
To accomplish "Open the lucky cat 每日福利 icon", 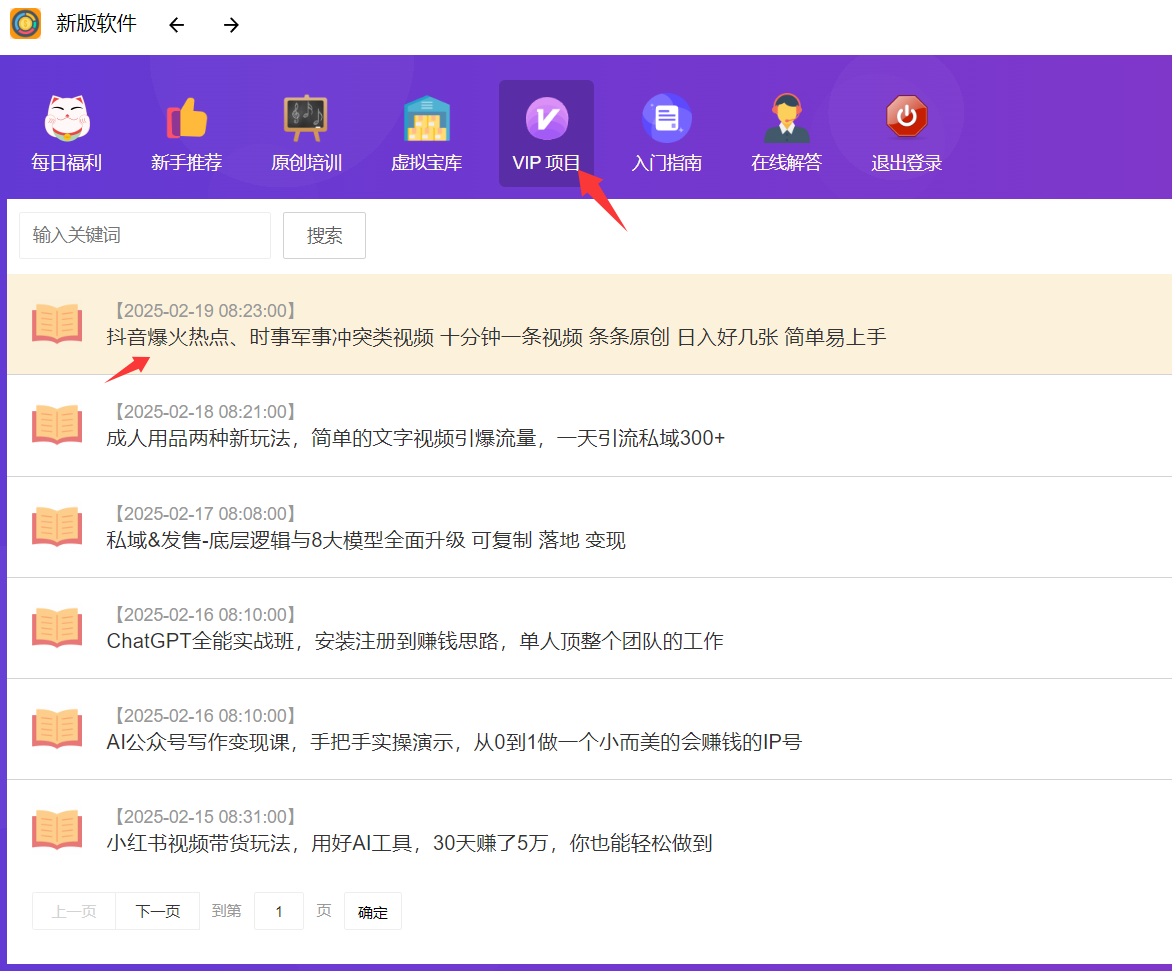I will [x=67, y=118].
